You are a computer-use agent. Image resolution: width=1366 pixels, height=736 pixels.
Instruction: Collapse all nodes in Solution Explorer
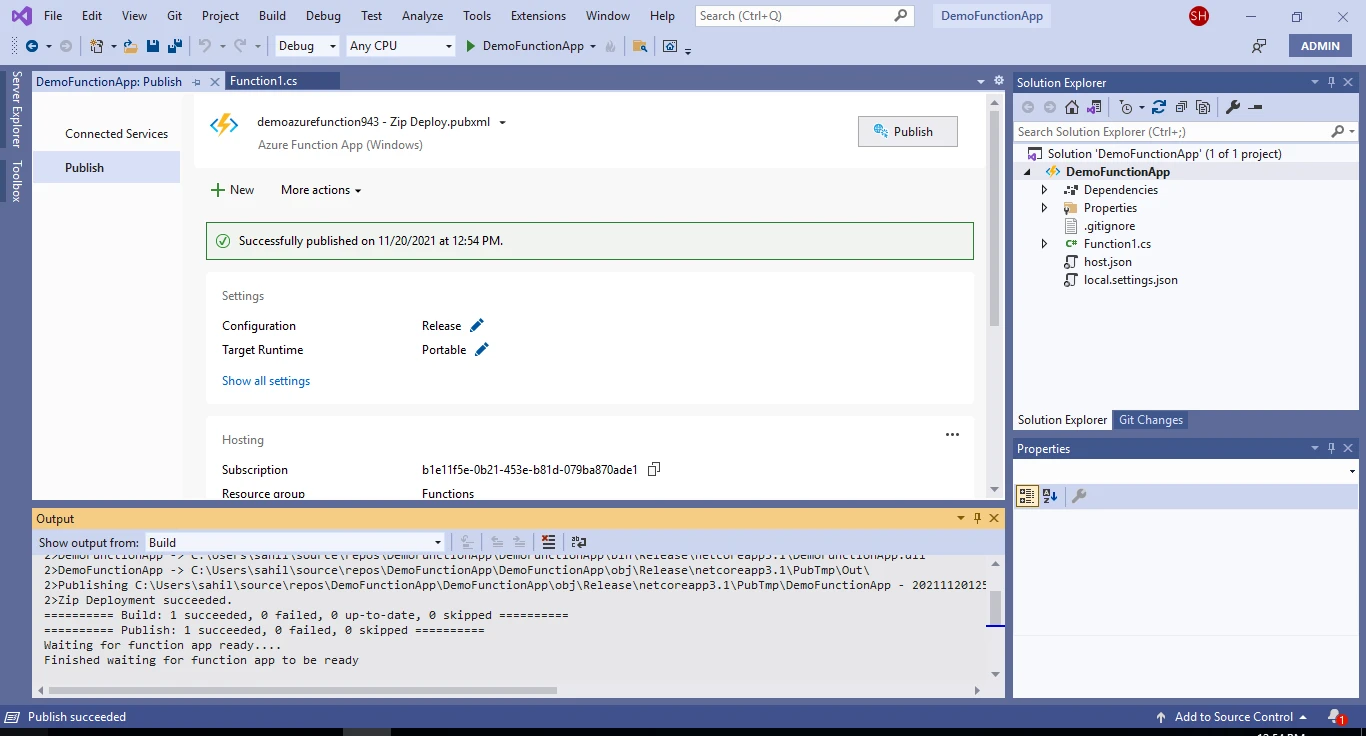click(1181, 107)
